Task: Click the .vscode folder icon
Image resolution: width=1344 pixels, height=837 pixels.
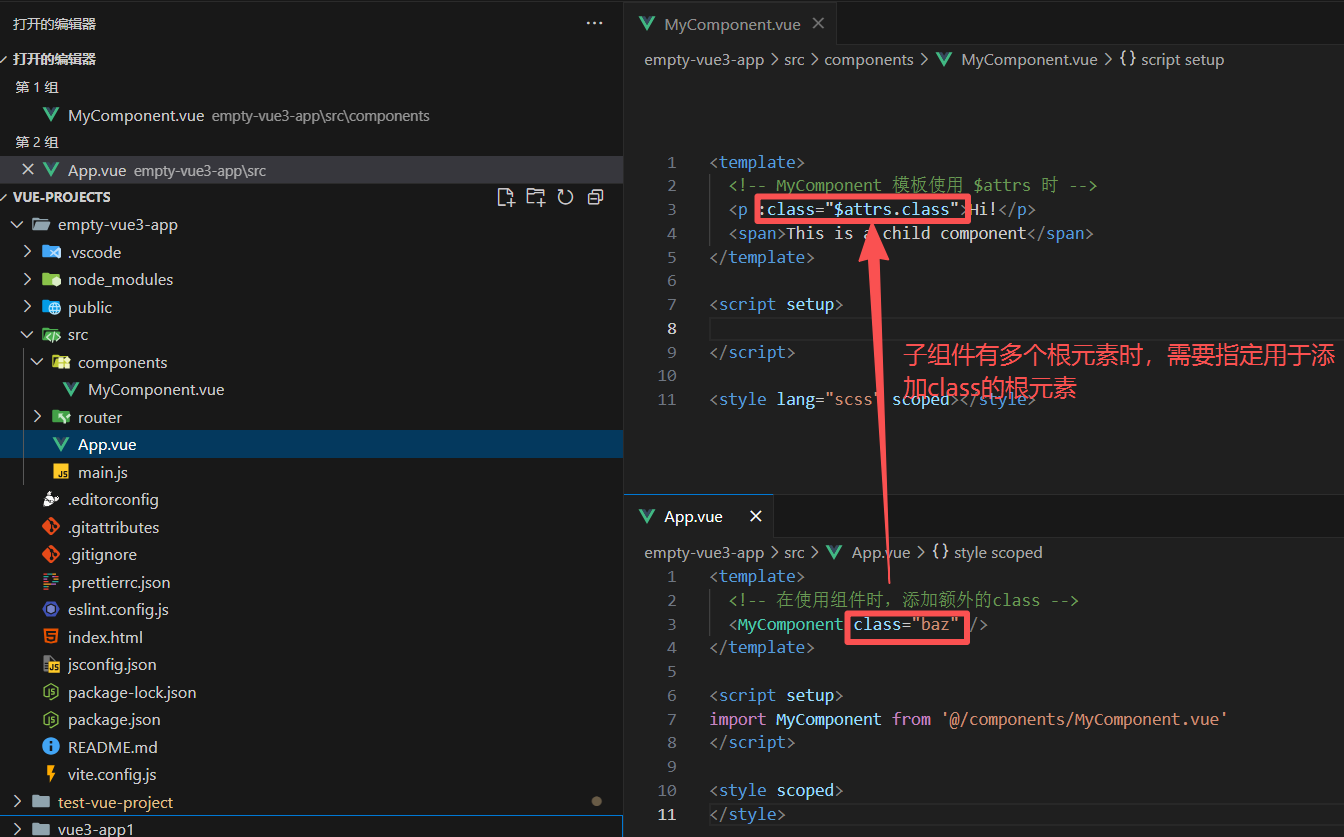Action: [51, 252]
